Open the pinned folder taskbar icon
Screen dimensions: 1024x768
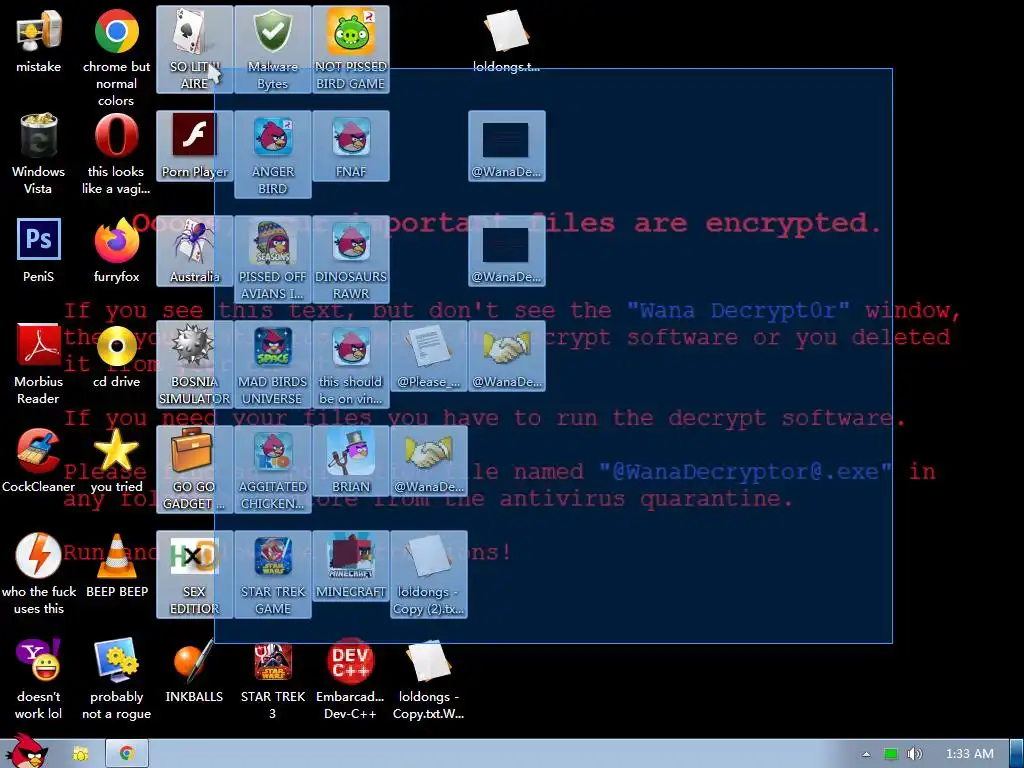pyautogui.click(x=81, y=754)
